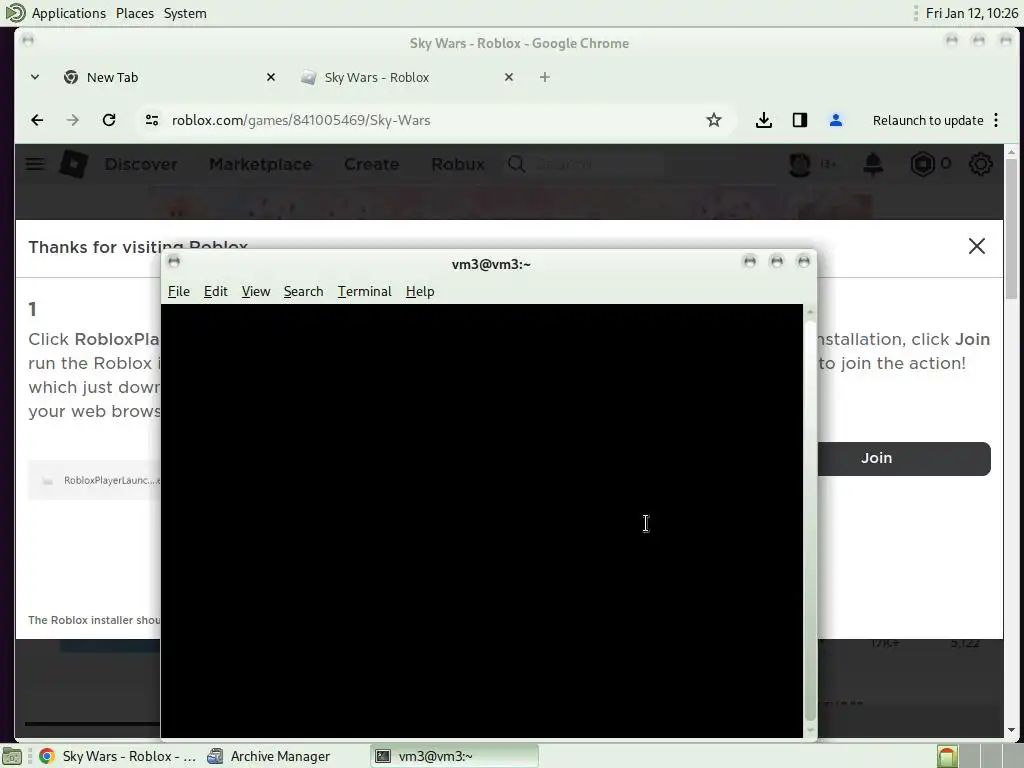Open Chrome downloads icon
The width and height of the screenshot is (1024, 768).
point(763,120)
